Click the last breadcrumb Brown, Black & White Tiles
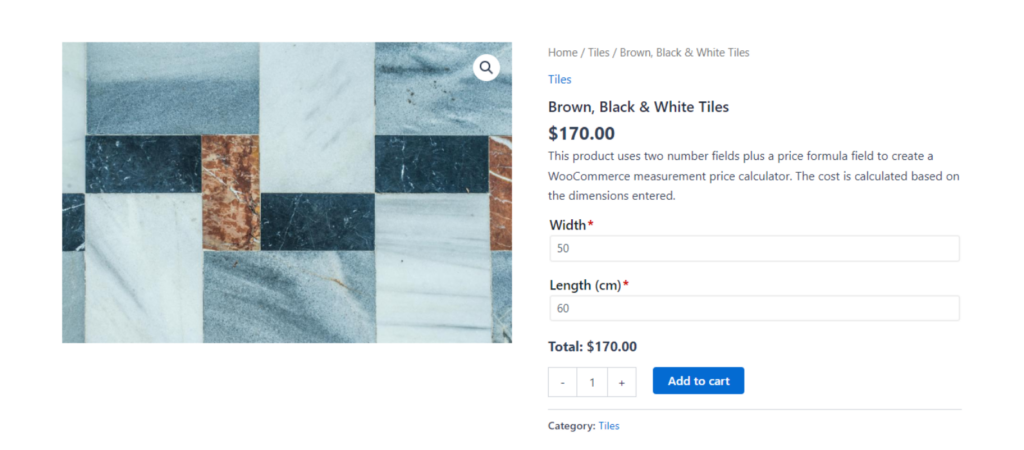Viewport: 1024px width, 450px height. pos(684,52)
